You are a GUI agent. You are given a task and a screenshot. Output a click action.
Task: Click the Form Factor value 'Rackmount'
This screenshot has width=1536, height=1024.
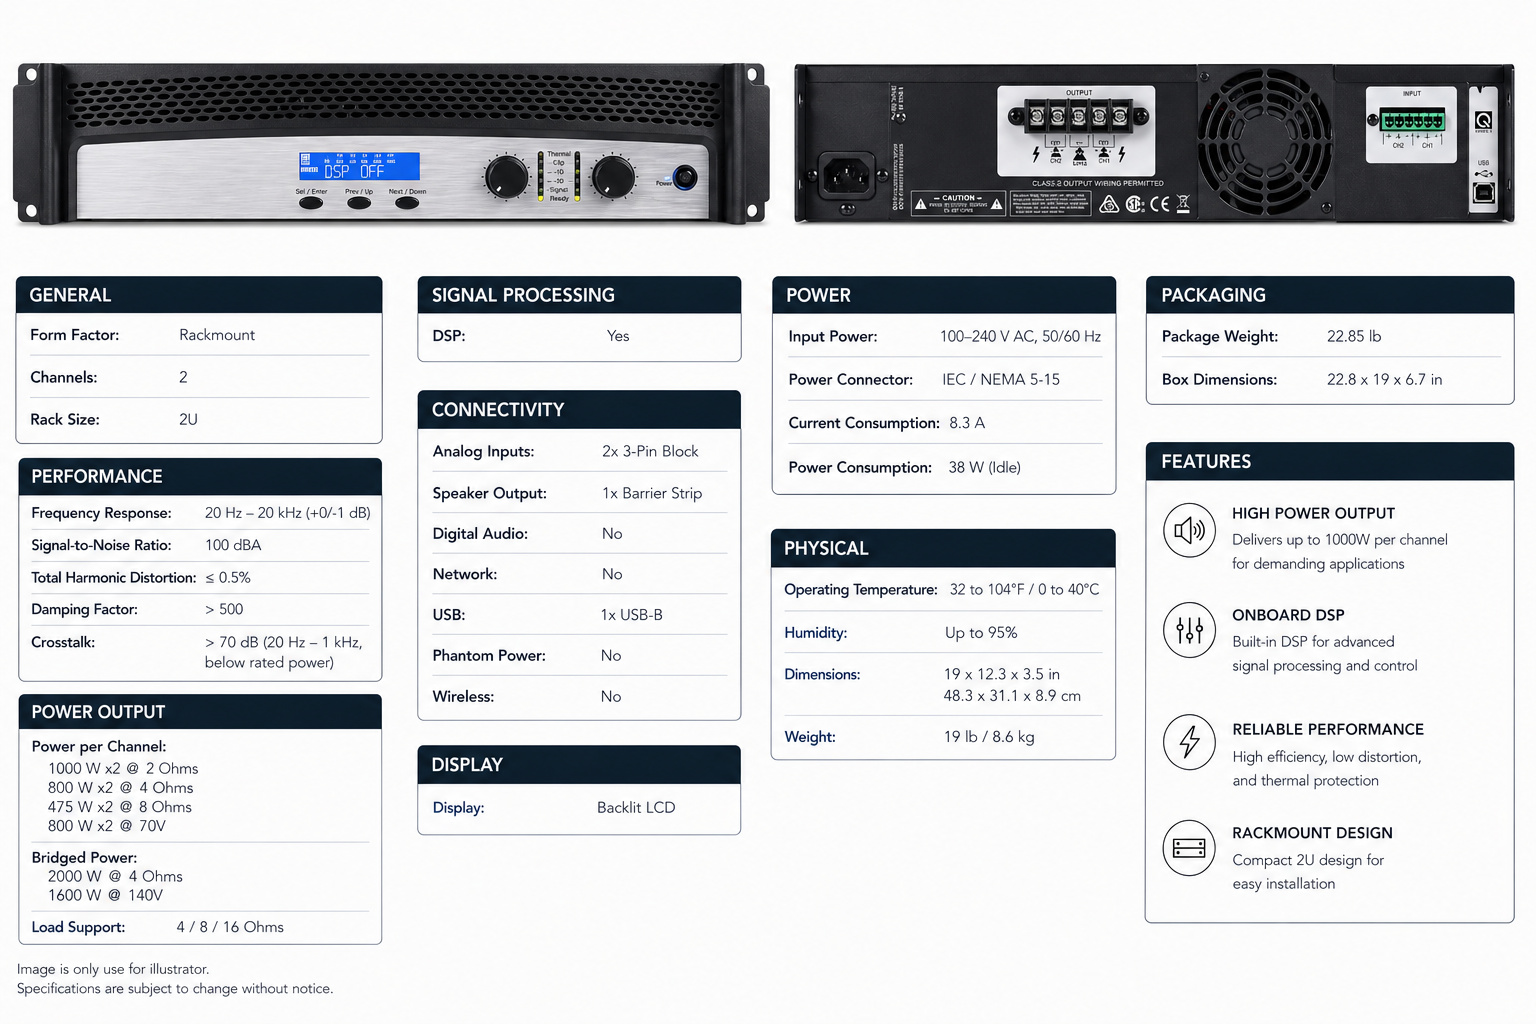click(217, 335)
